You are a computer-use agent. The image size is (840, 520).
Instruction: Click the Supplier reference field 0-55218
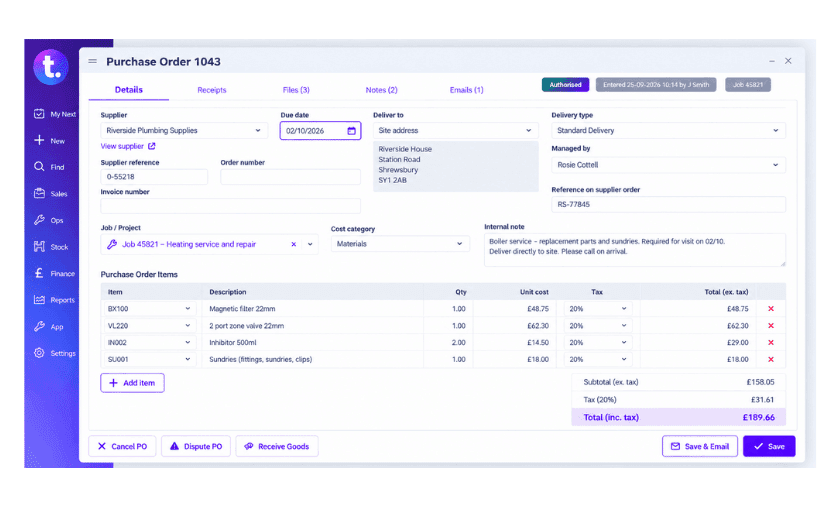coord(154,177)
